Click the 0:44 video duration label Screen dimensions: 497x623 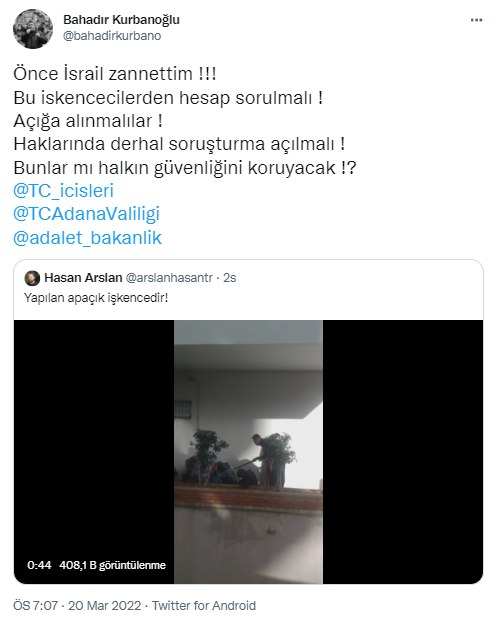[x=39, y=565]
